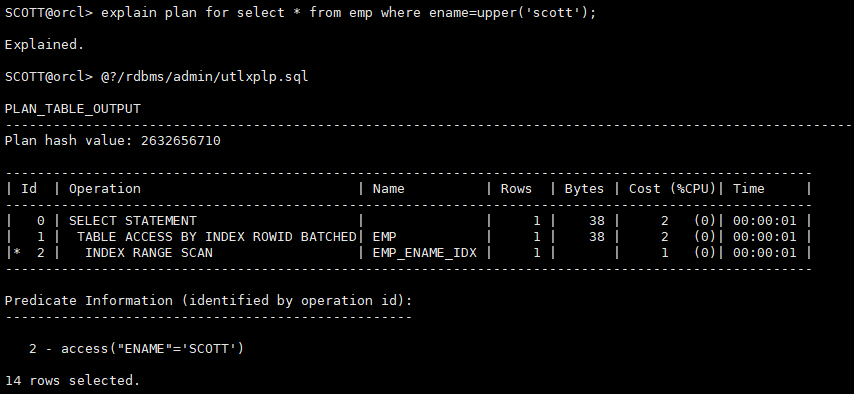Click the utlxplp.sql script path
The image size is (854, 394).
205,77
